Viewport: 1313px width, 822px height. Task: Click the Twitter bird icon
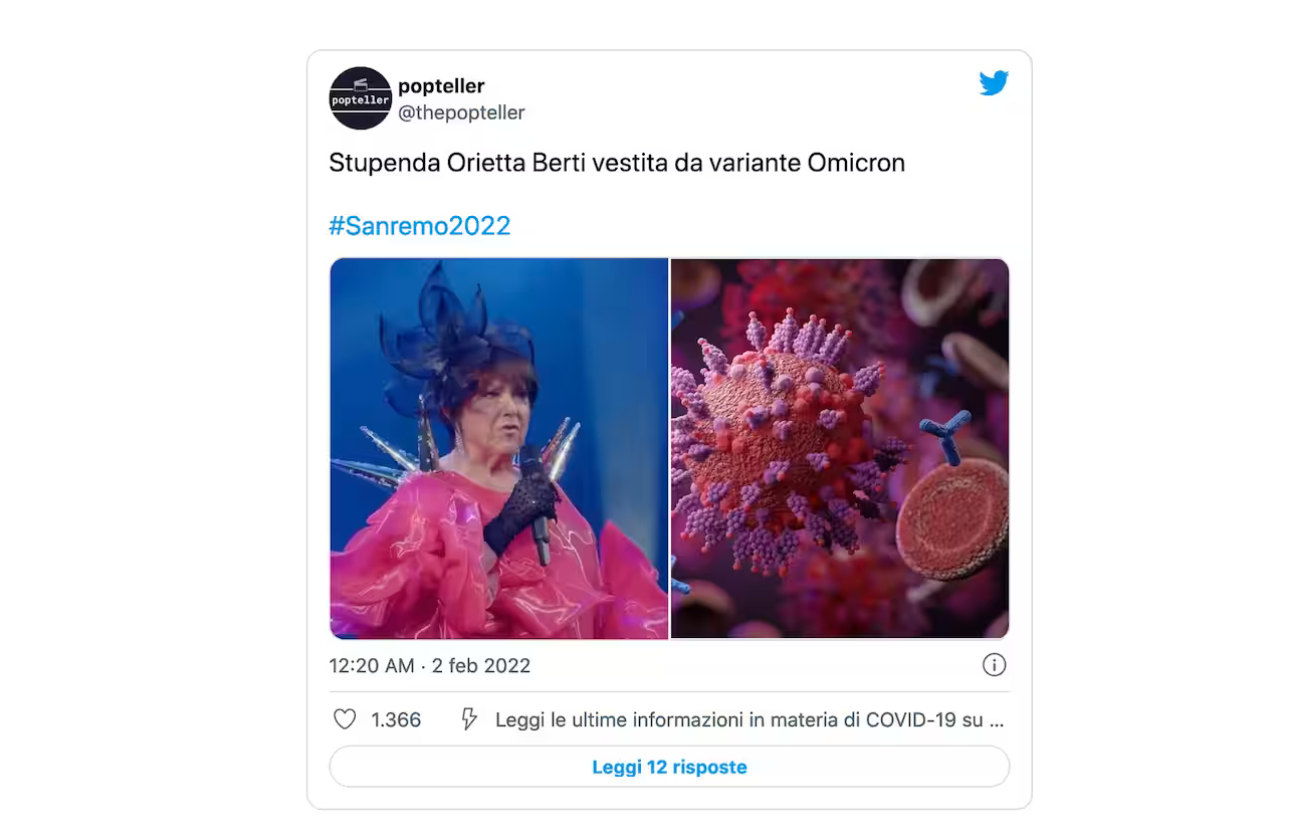(x=995, y=84)
